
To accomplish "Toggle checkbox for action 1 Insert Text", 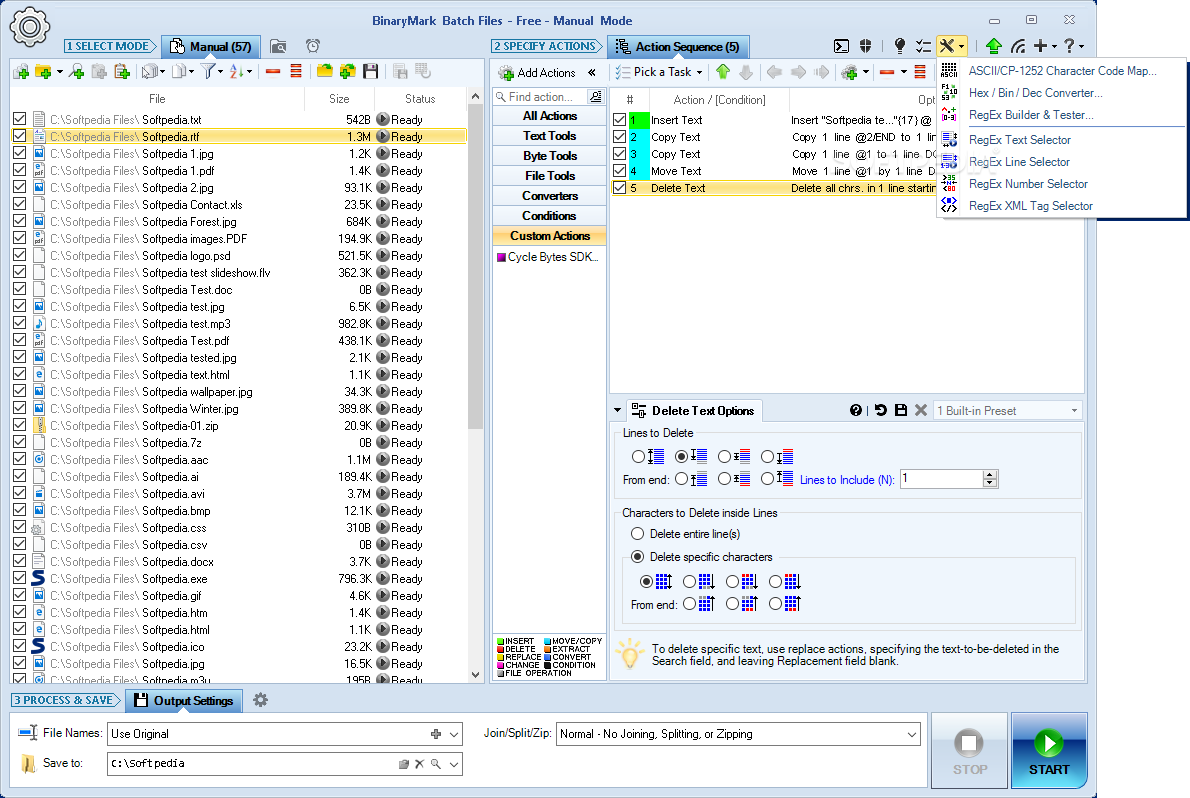I will pyautogui.click(x=620, y=120).
